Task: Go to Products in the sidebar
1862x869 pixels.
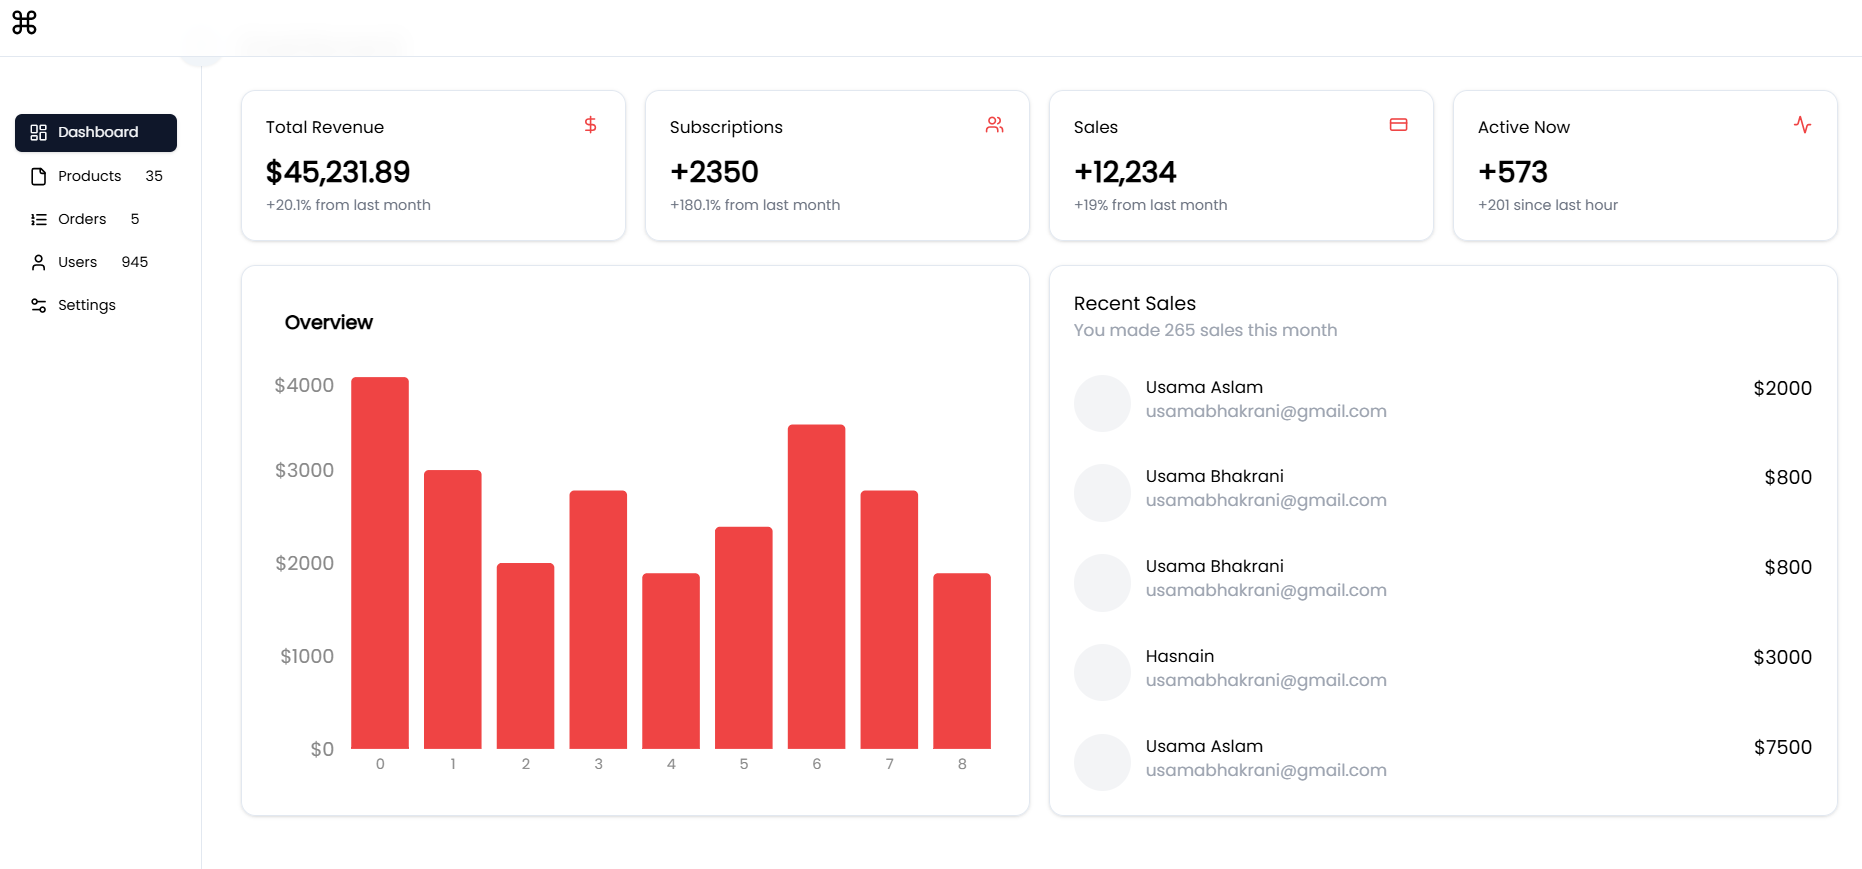Action: click(x=96, y=176)
